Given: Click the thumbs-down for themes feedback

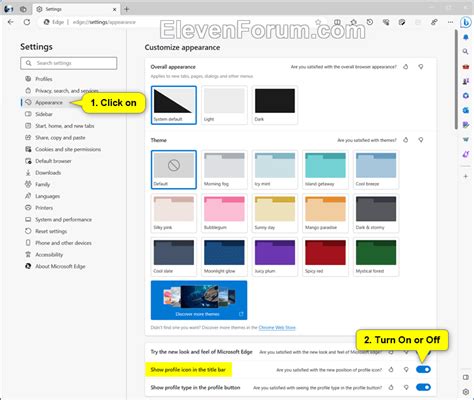Looking at the screenshot, I should [421, 140].
